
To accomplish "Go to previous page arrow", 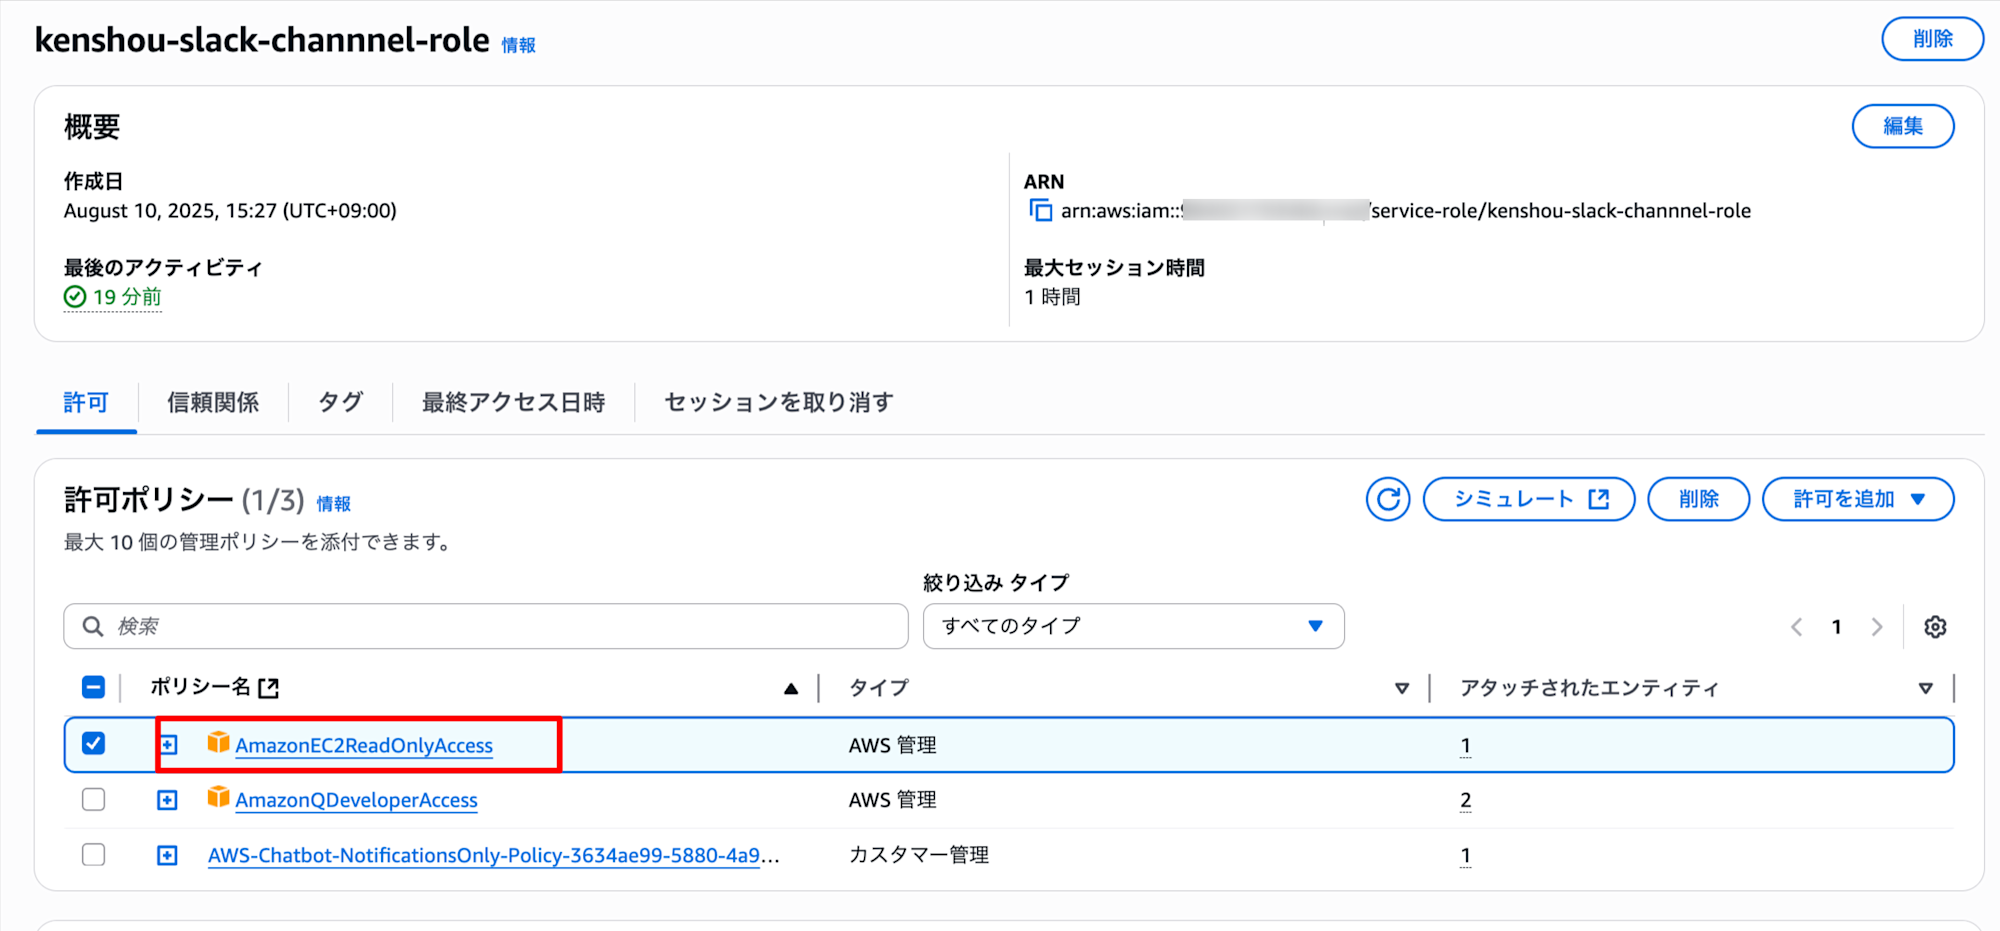I will tap(1796, 627).
